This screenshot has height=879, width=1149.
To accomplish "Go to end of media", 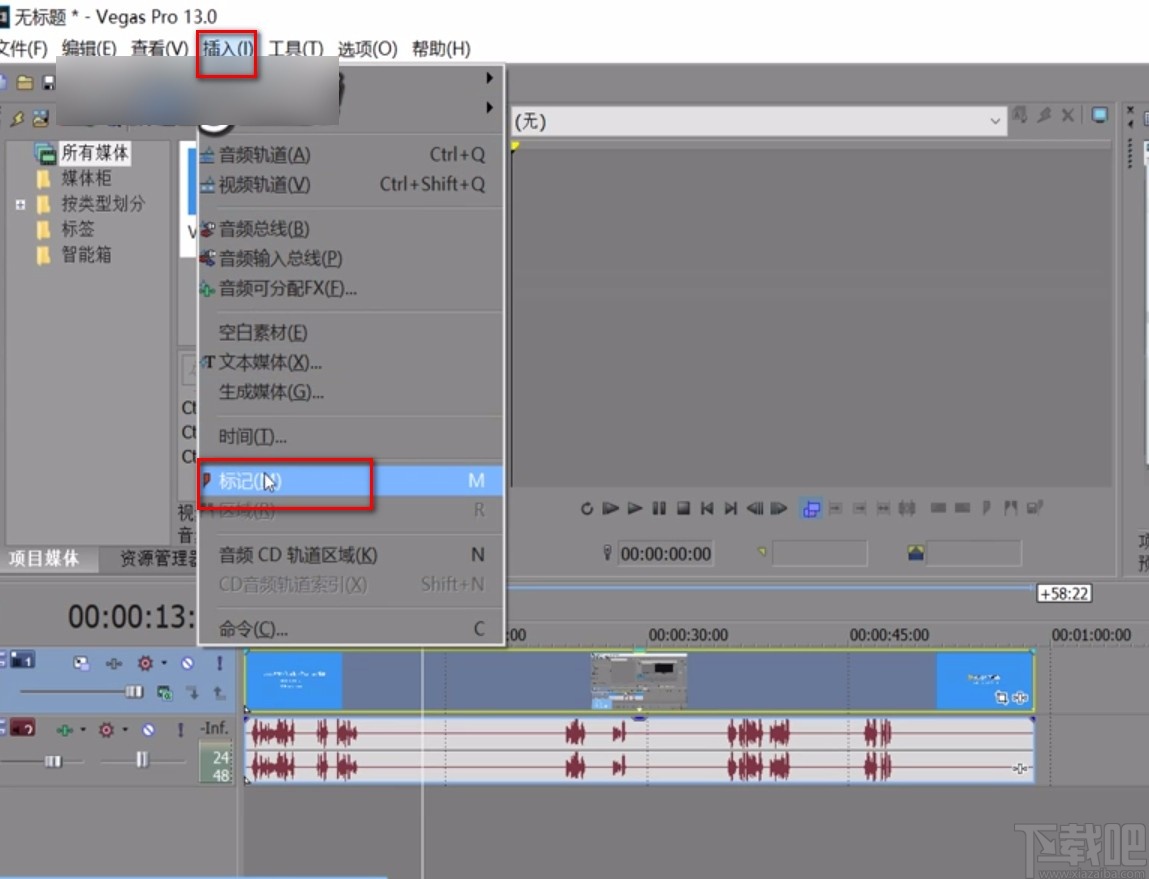I will pyautogui.click(x=731, y=508).
